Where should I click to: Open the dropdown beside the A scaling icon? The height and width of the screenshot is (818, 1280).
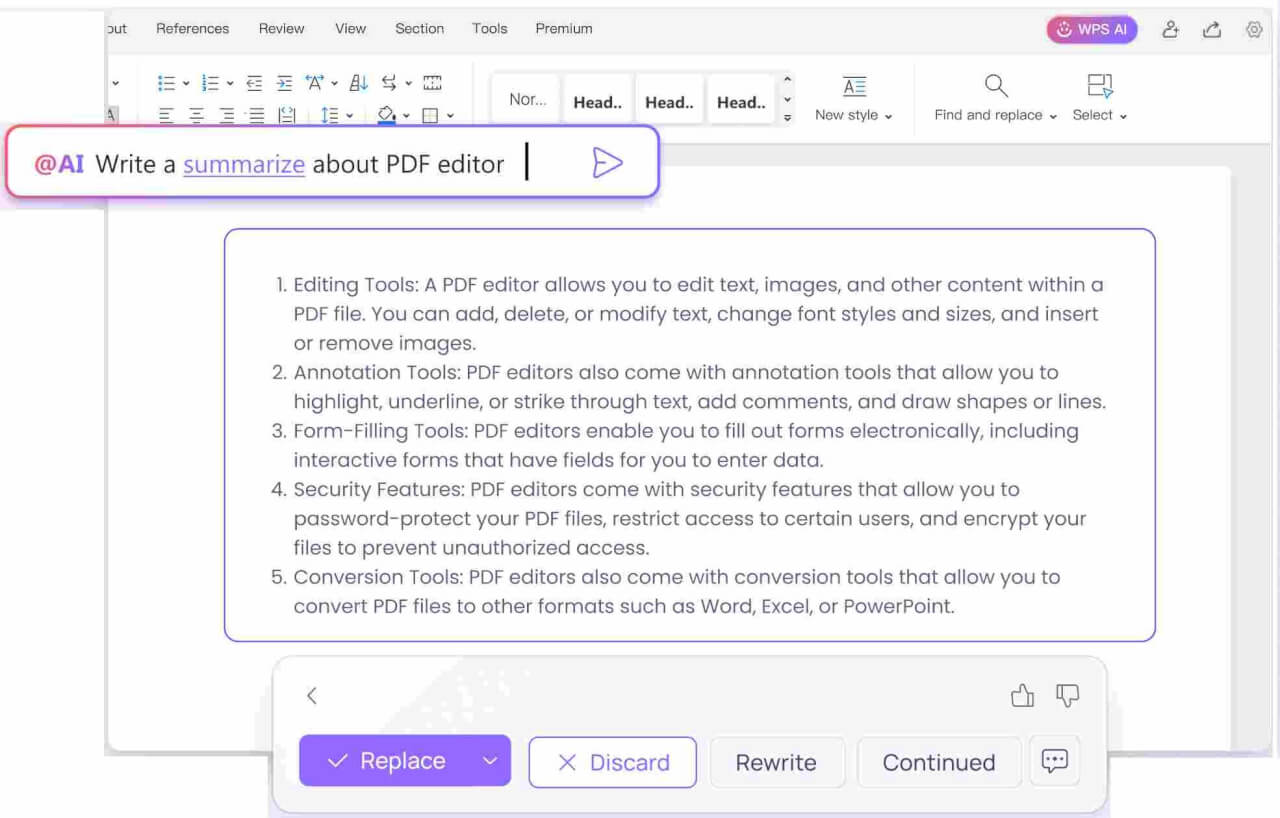click(334, 84)
